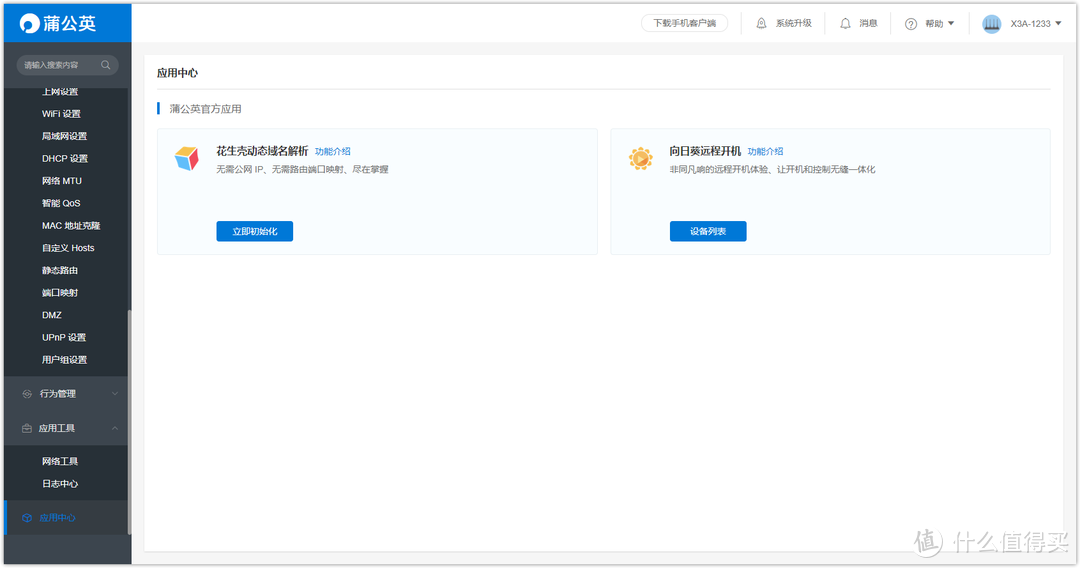Click the 设备列表 button

click(x=707, y=231)
